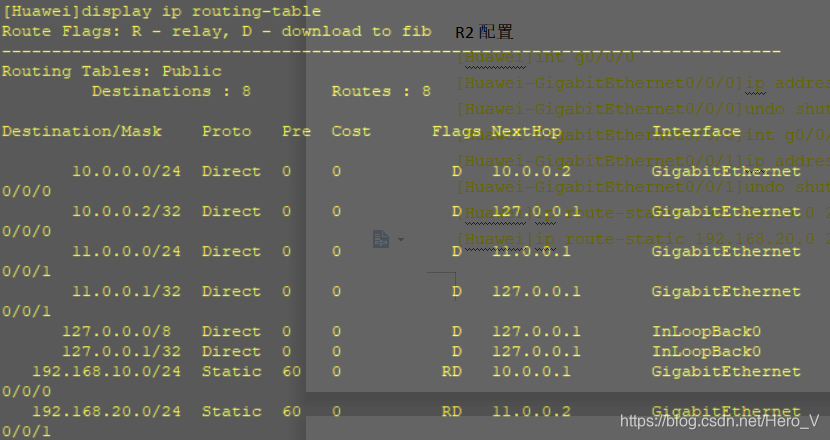Click the 'Interface' column header
The height and width of the screenshot is (440, 830).
click(x=696, y=131)
